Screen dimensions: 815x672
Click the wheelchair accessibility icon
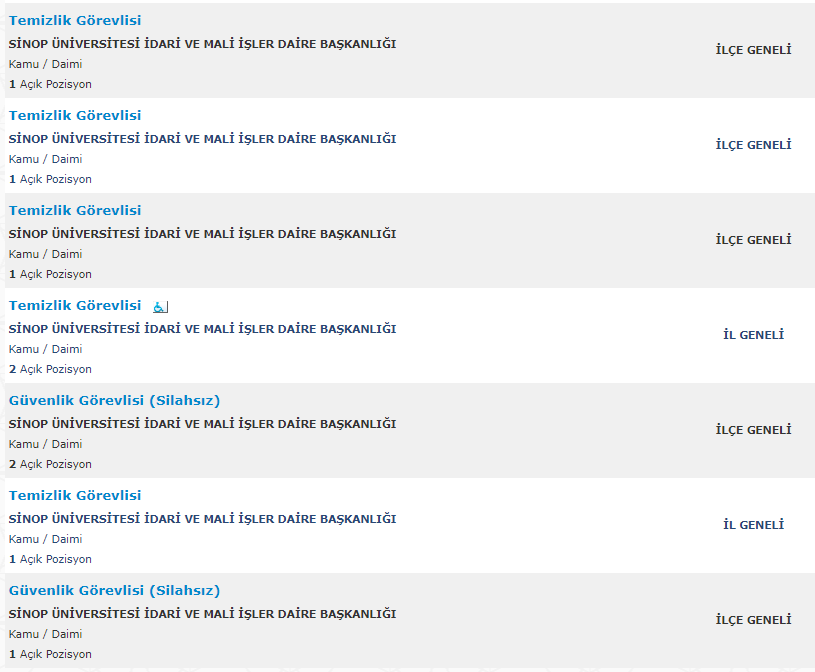160,307
